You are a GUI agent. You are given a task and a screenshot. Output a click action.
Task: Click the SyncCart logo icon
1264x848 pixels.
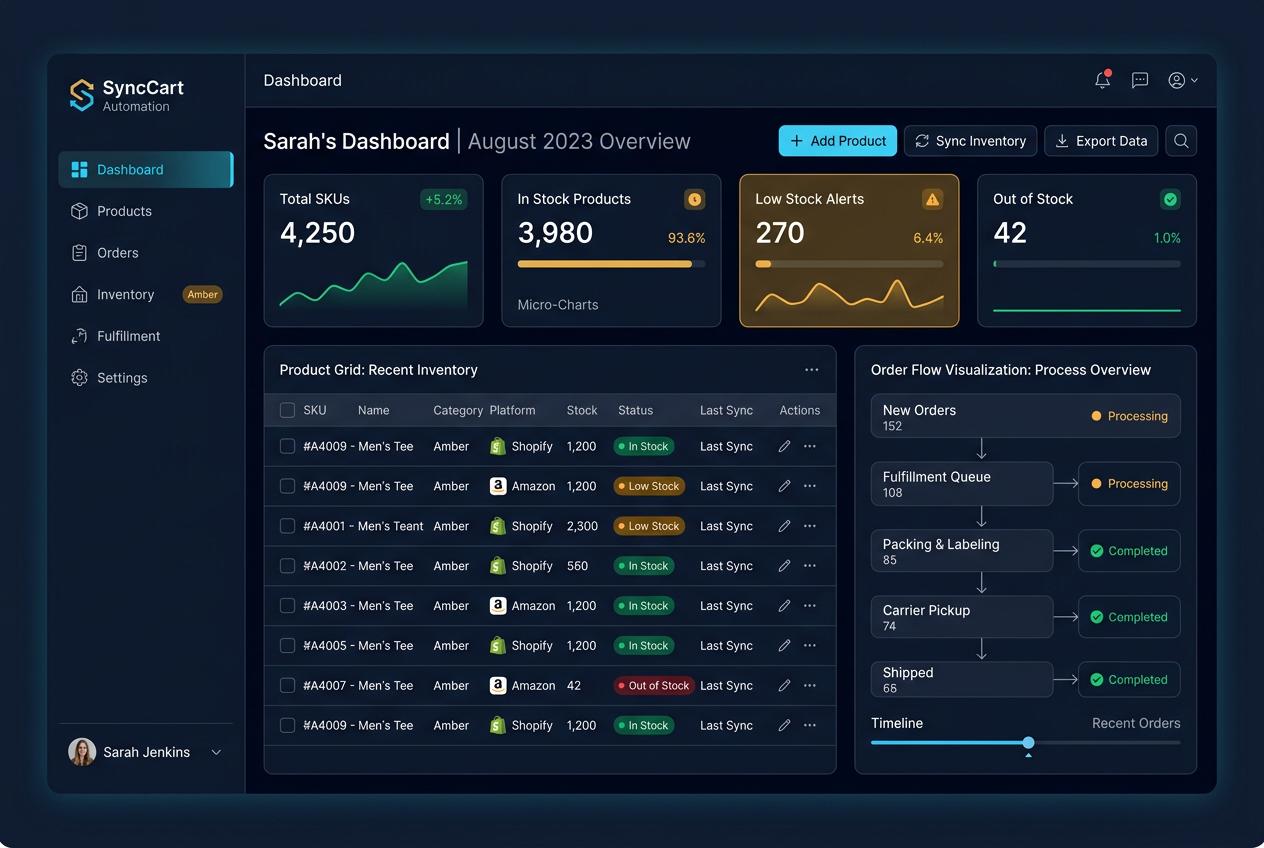point(81,95)
